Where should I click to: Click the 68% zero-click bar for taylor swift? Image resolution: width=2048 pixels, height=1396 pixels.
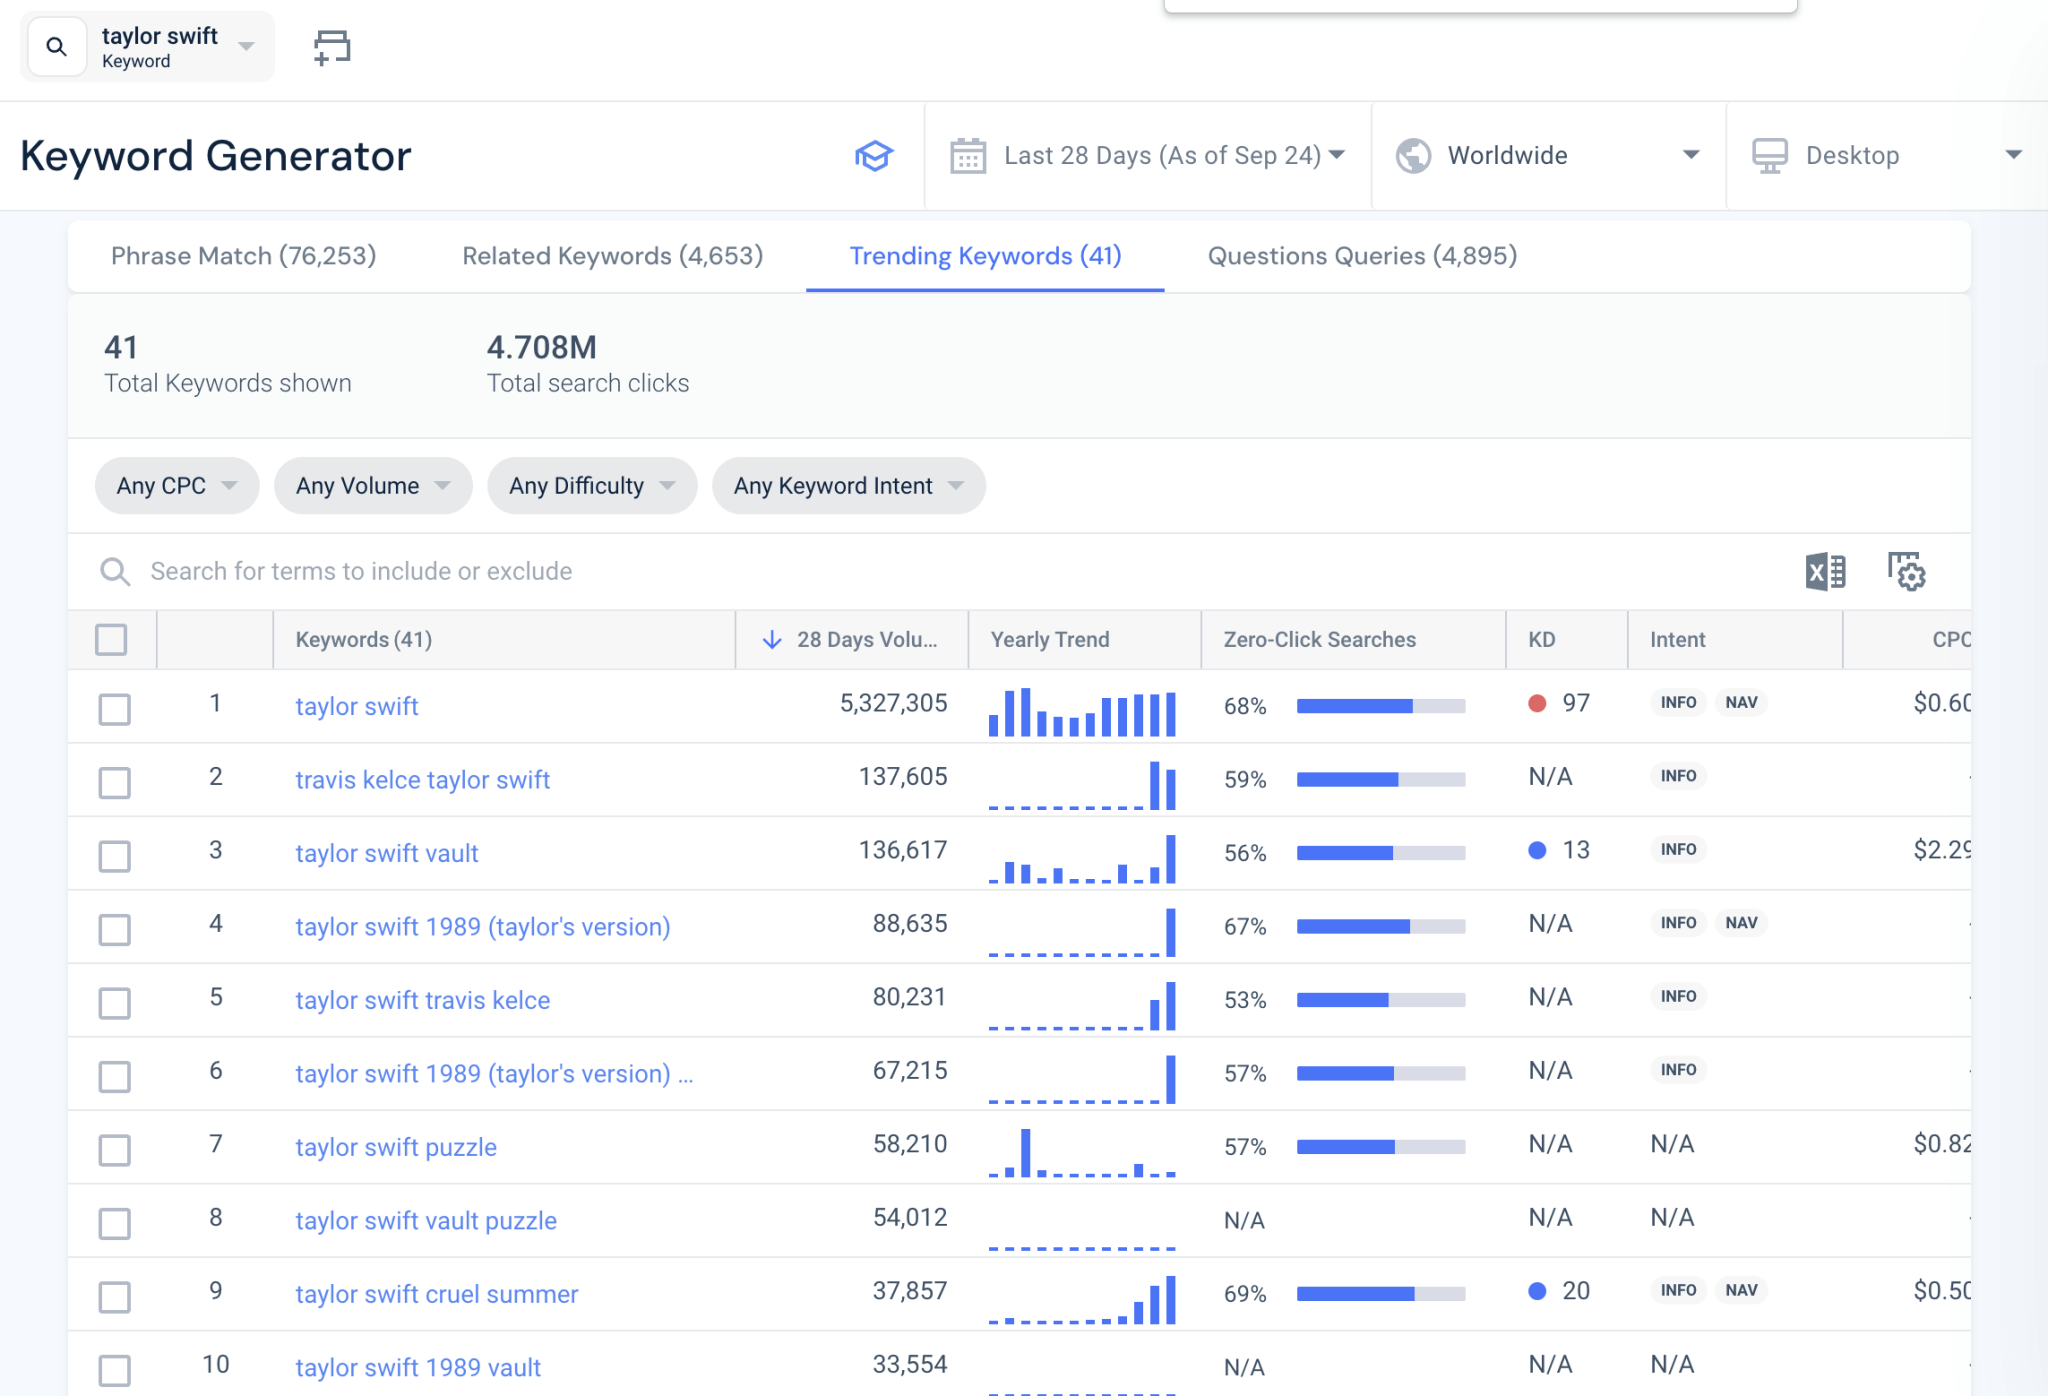[x=1381, y=706]
